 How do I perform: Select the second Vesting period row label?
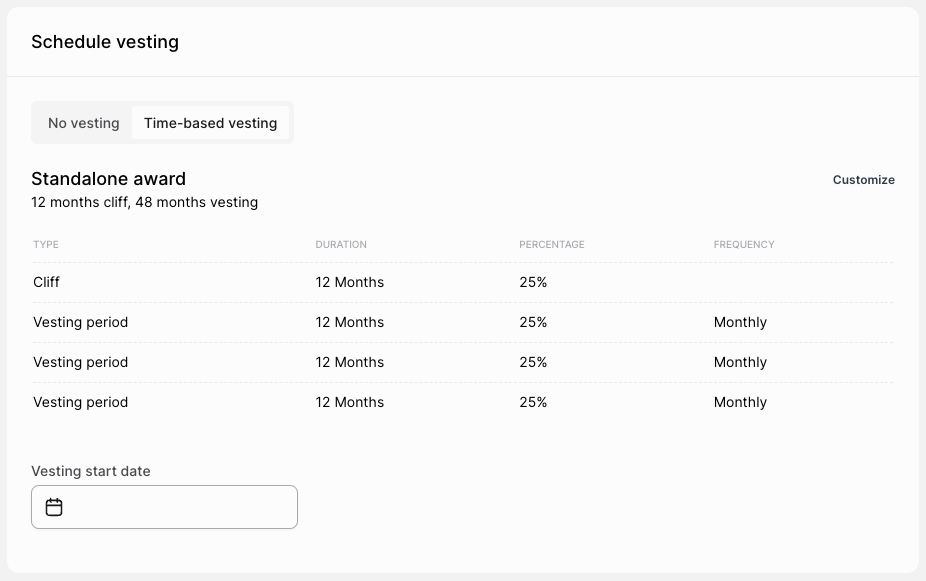click(80, 362)
